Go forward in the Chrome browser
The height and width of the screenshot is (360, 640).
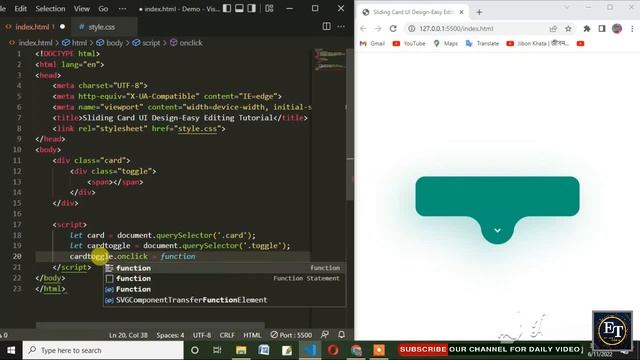pyautogui.click(x=378, y=29)
